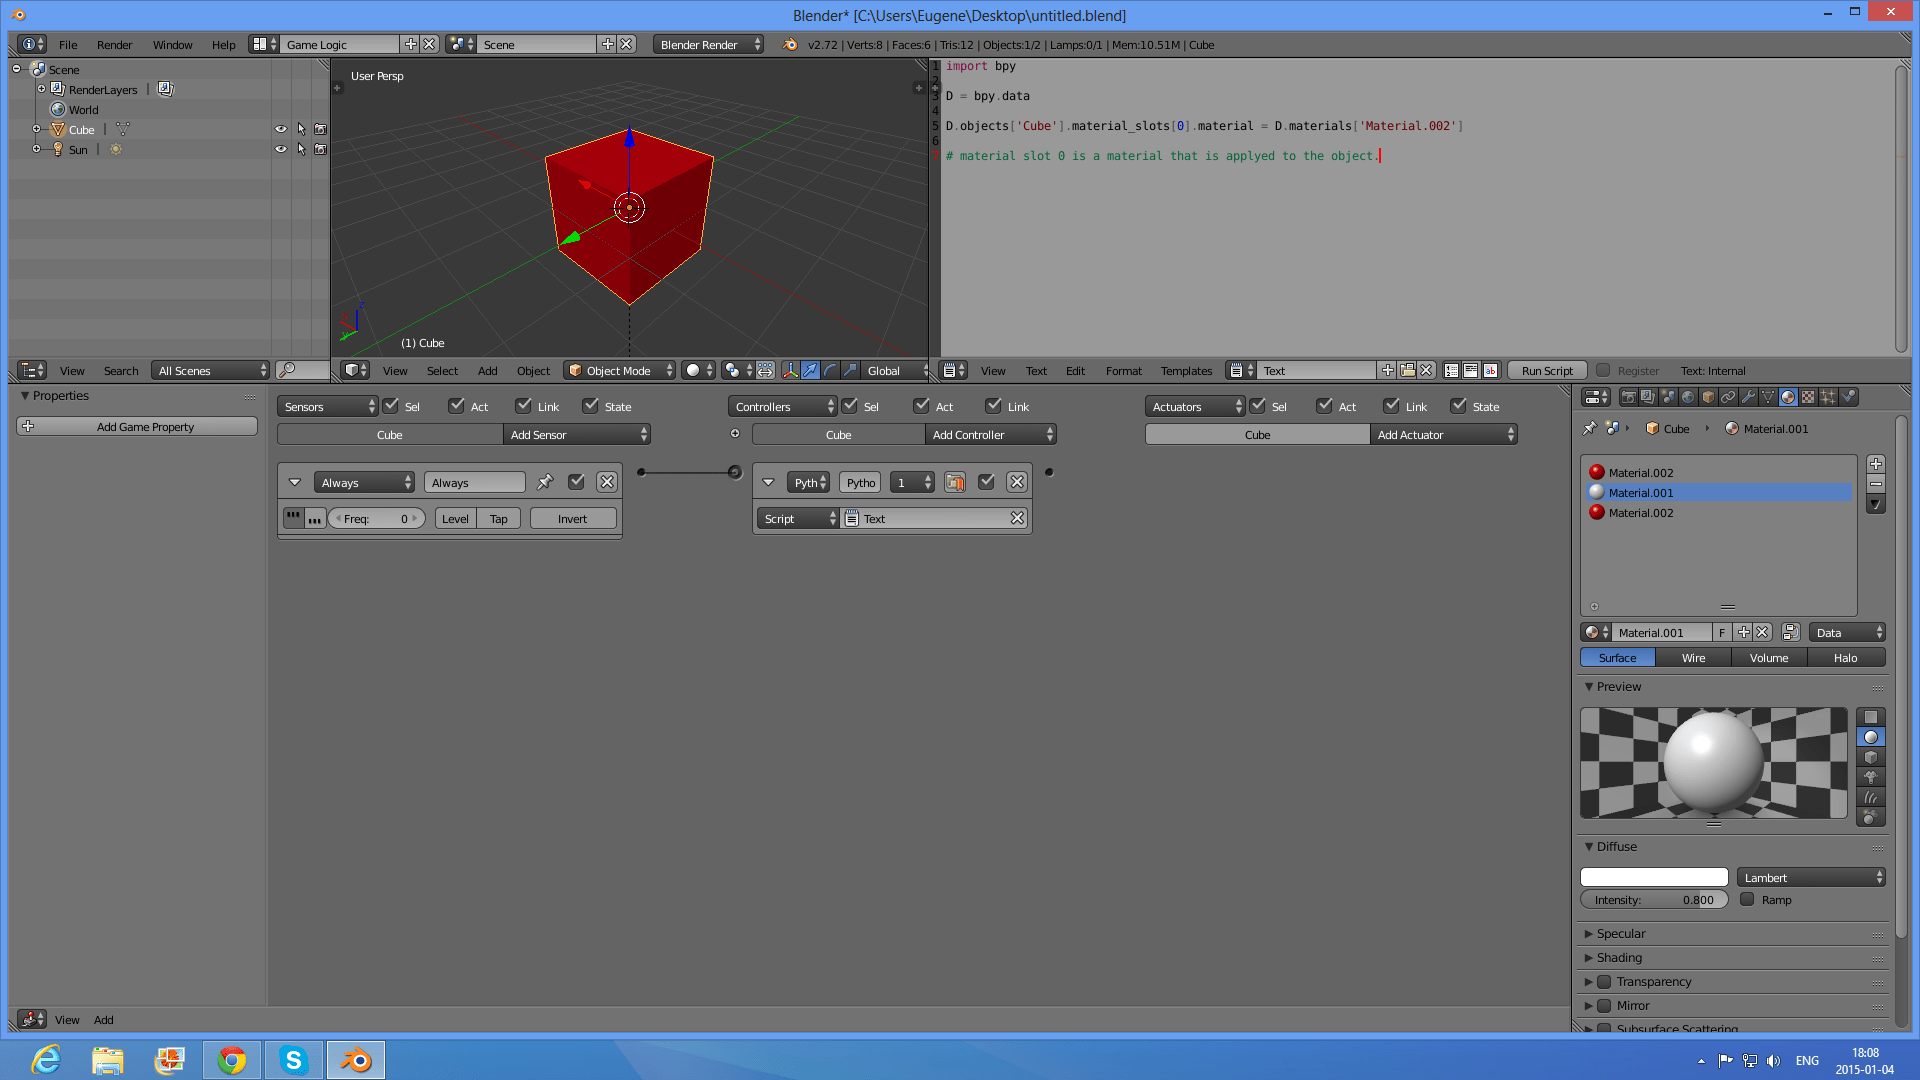Add a new material slot with the plus button
This screenshot has height=1080, width=1920.
(1876, 464)
